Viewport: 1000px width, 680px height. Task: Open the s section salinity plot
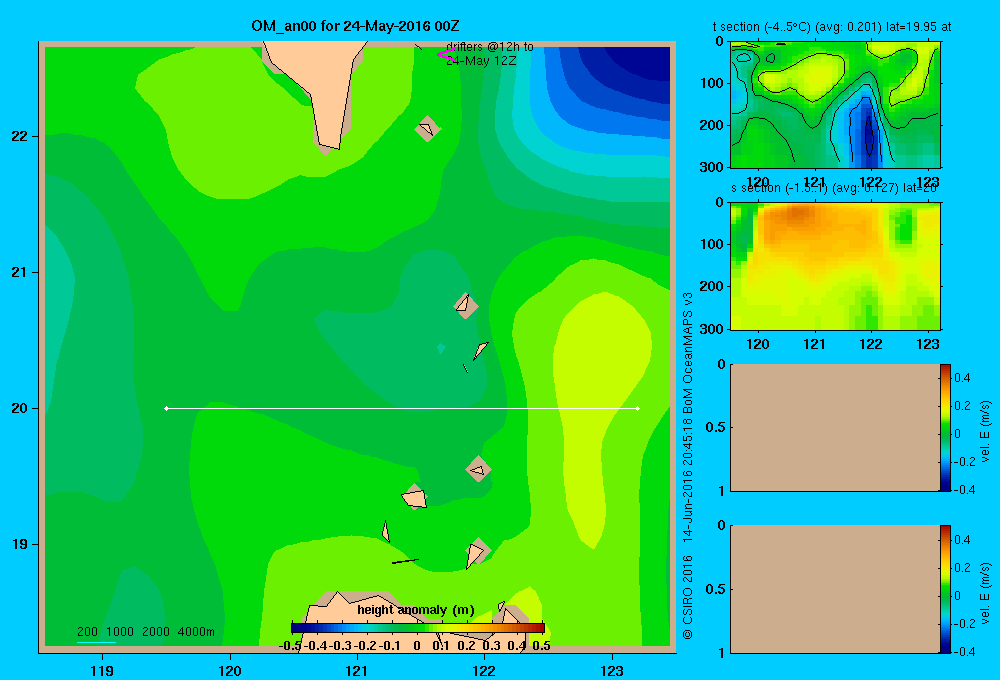coord(835,266)
